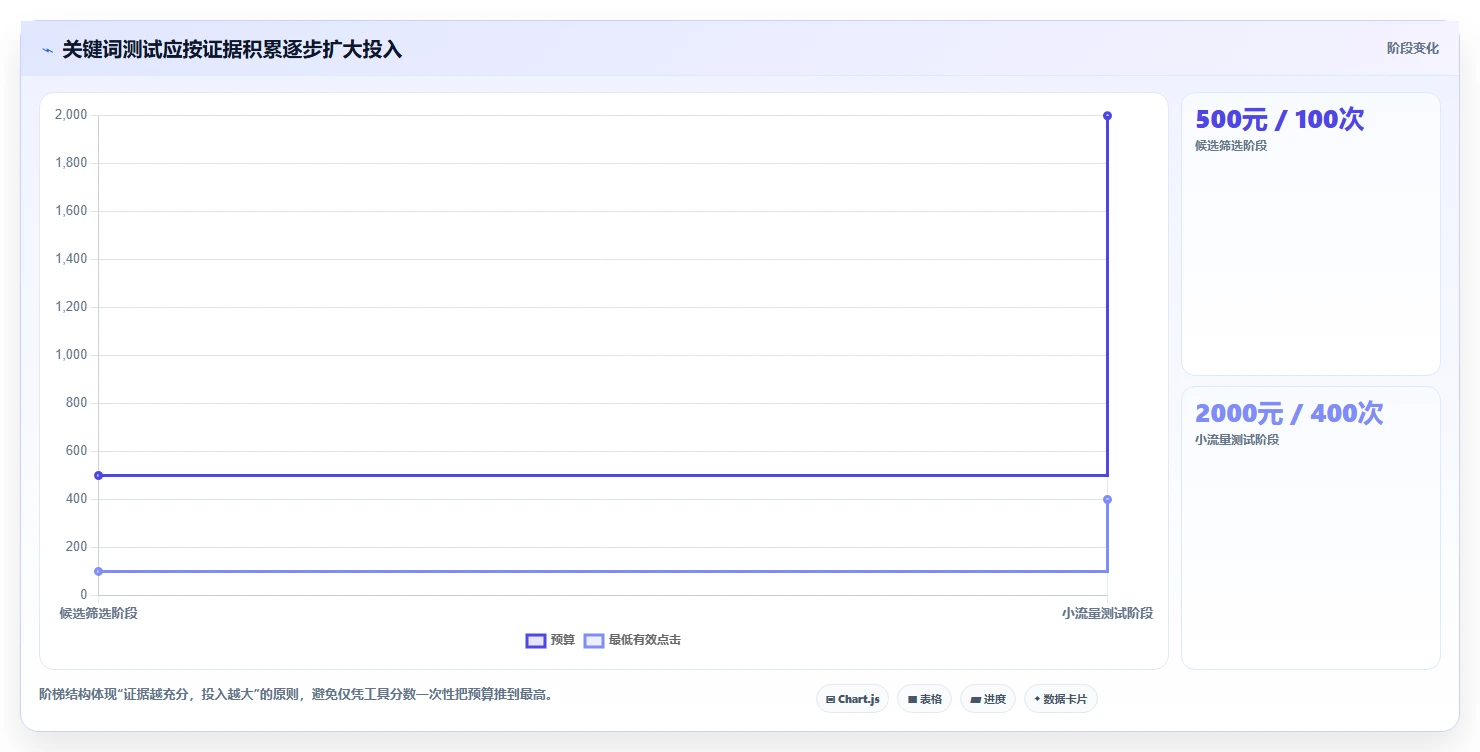This screenshot has height=752, width=1480.
Task: Click the 小流量测试阶段 x-axis label
Action: coord(1107,613)
